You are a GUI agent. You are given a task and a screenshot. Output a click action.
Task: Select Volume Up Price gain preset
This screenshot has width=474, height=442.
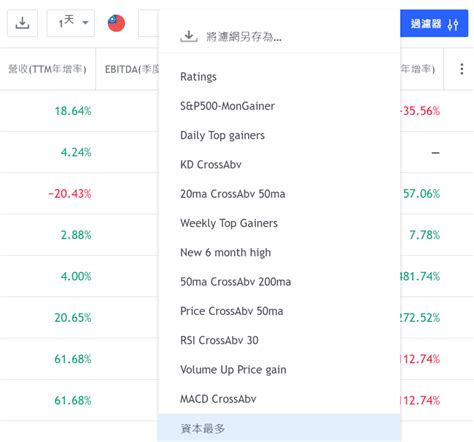pos(279,370)
